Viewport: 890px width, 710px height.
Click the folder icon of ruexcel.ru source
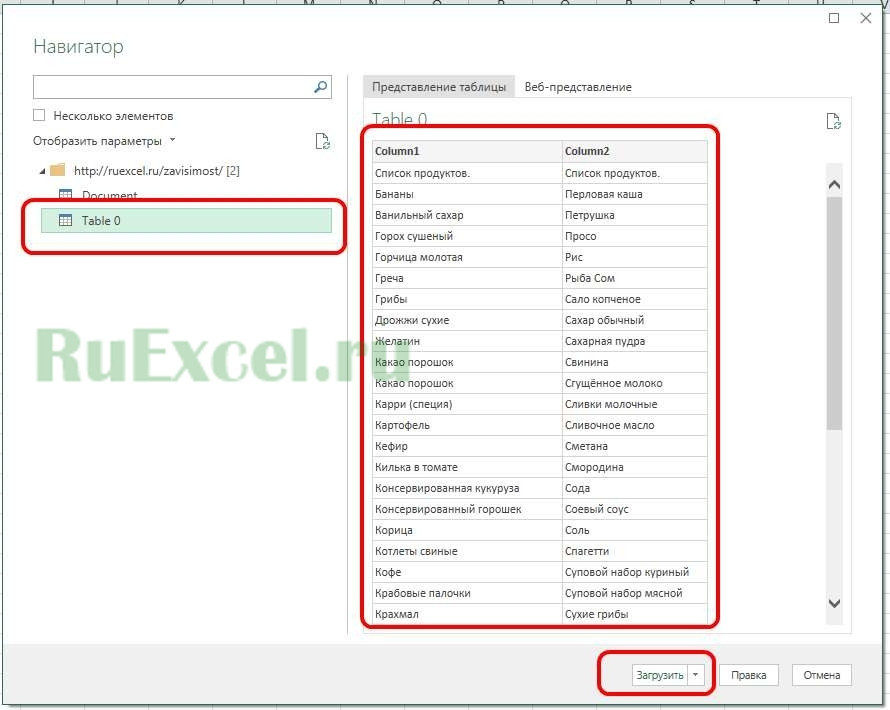coord(57,170)
